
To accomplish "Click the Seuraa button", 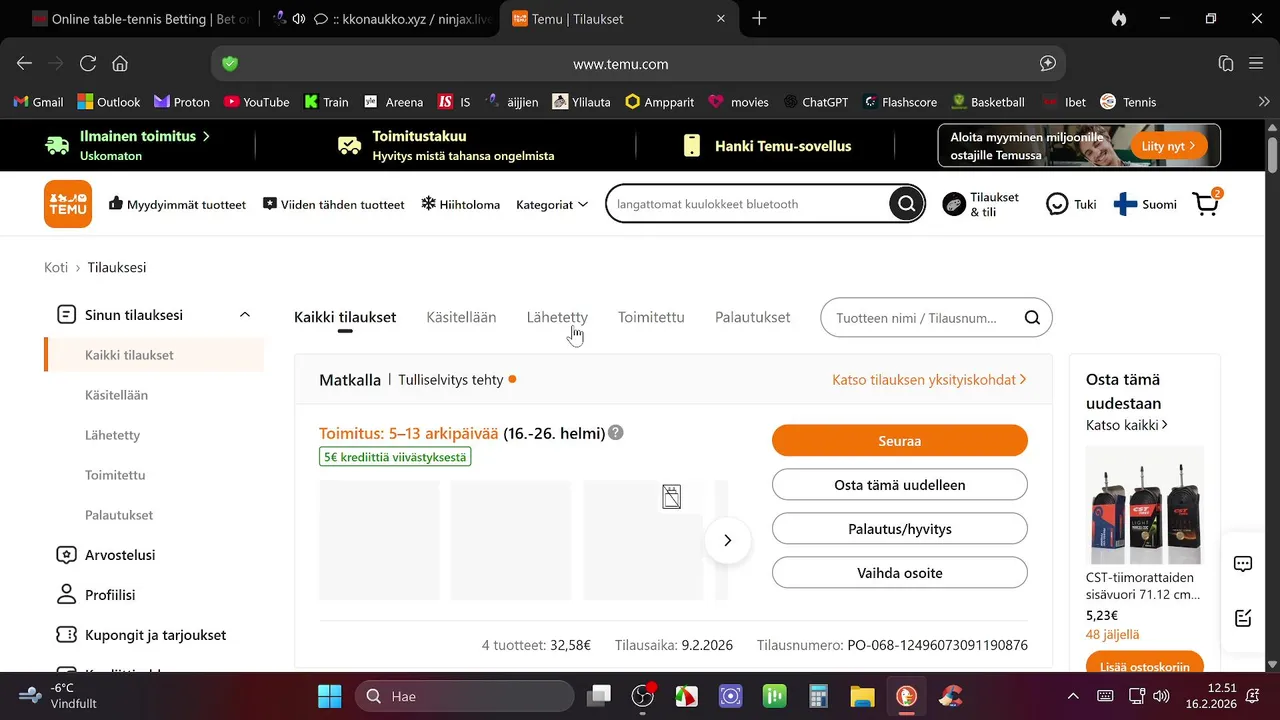I will [899, 441].
